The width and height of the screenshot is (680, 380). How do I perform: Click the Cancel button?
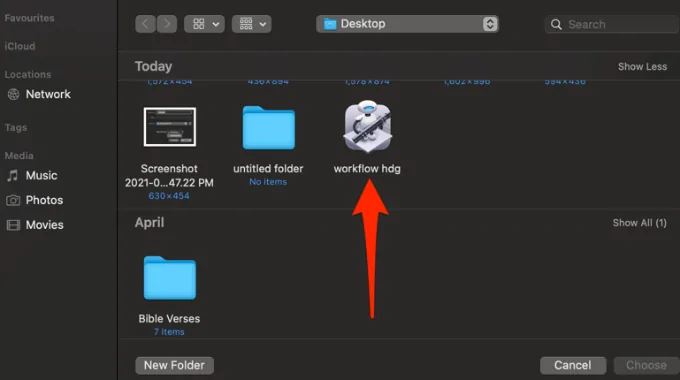(x=572, y=365)
